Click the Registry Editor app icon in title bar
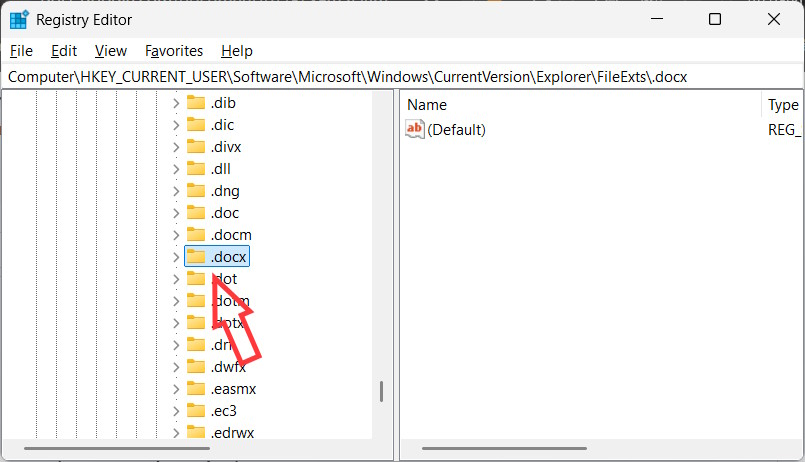This screenshot has width=805, height=462. pos(19,20)
